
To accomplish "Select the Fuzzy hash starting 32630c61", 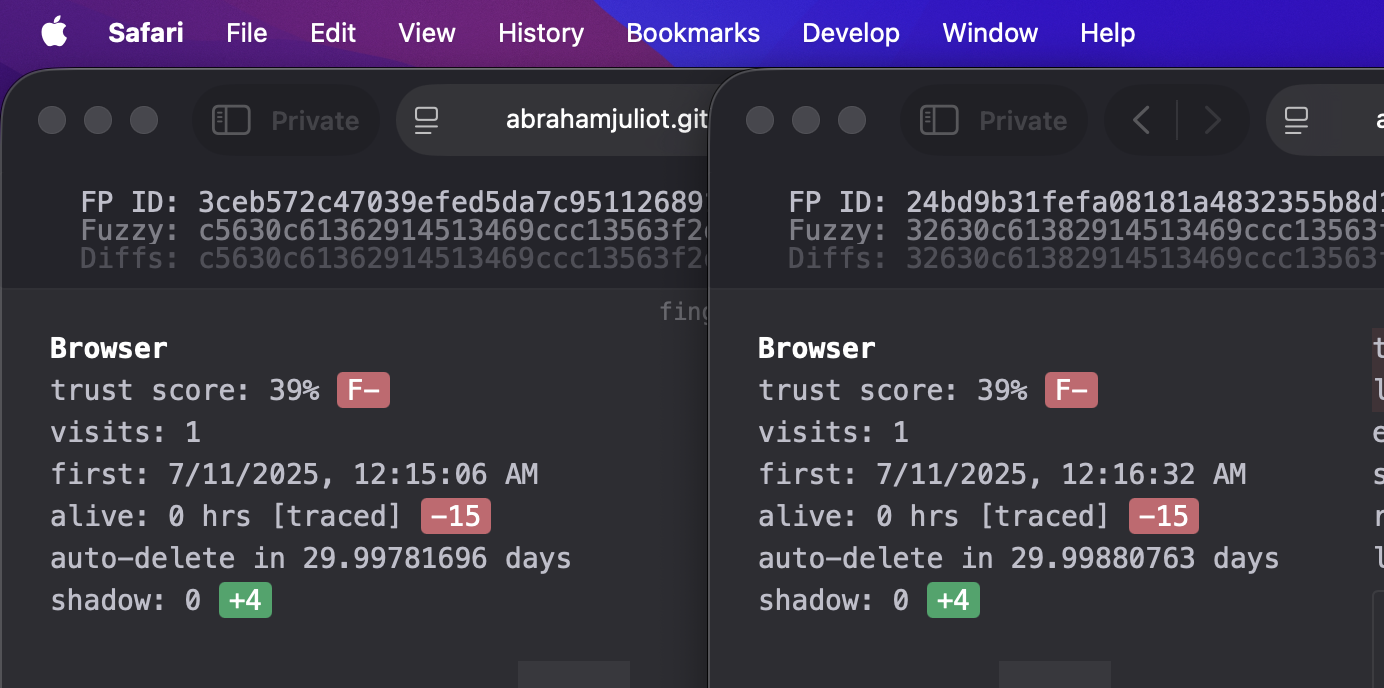I will pos(1145,231).
